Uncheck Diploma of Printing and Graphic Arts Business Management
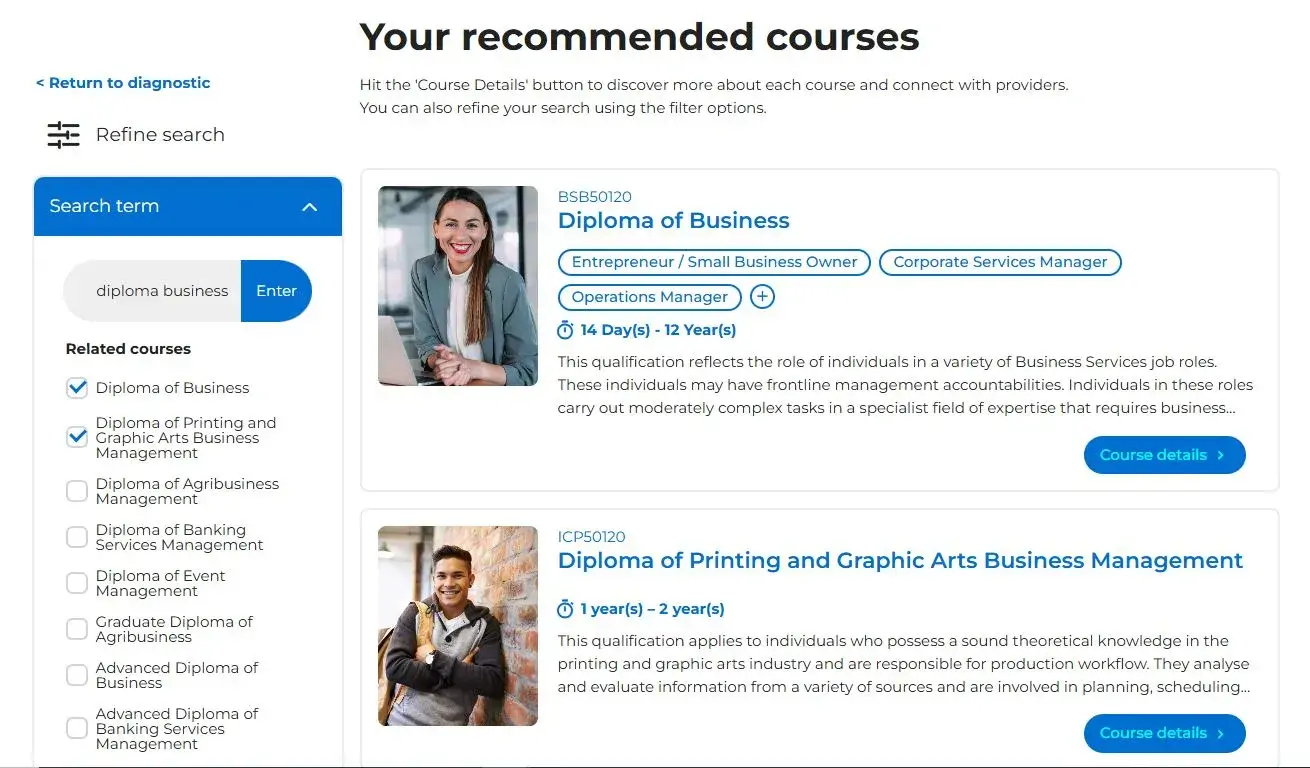The width and height of the screenshot is (1310, 768). [76, 437]
